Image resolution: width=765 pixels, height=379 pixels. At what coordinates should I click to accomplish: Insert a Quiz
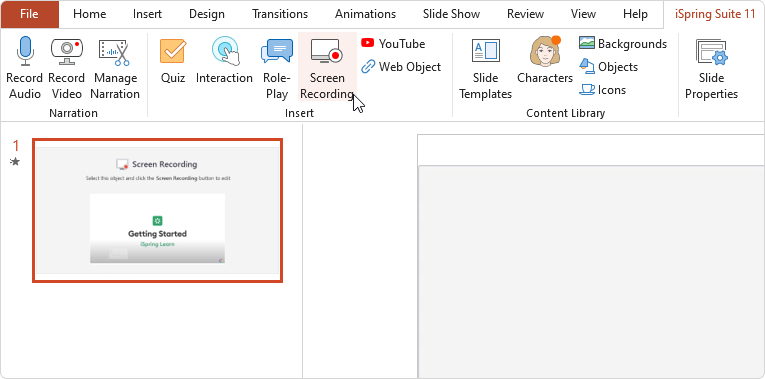pos(173,62)
